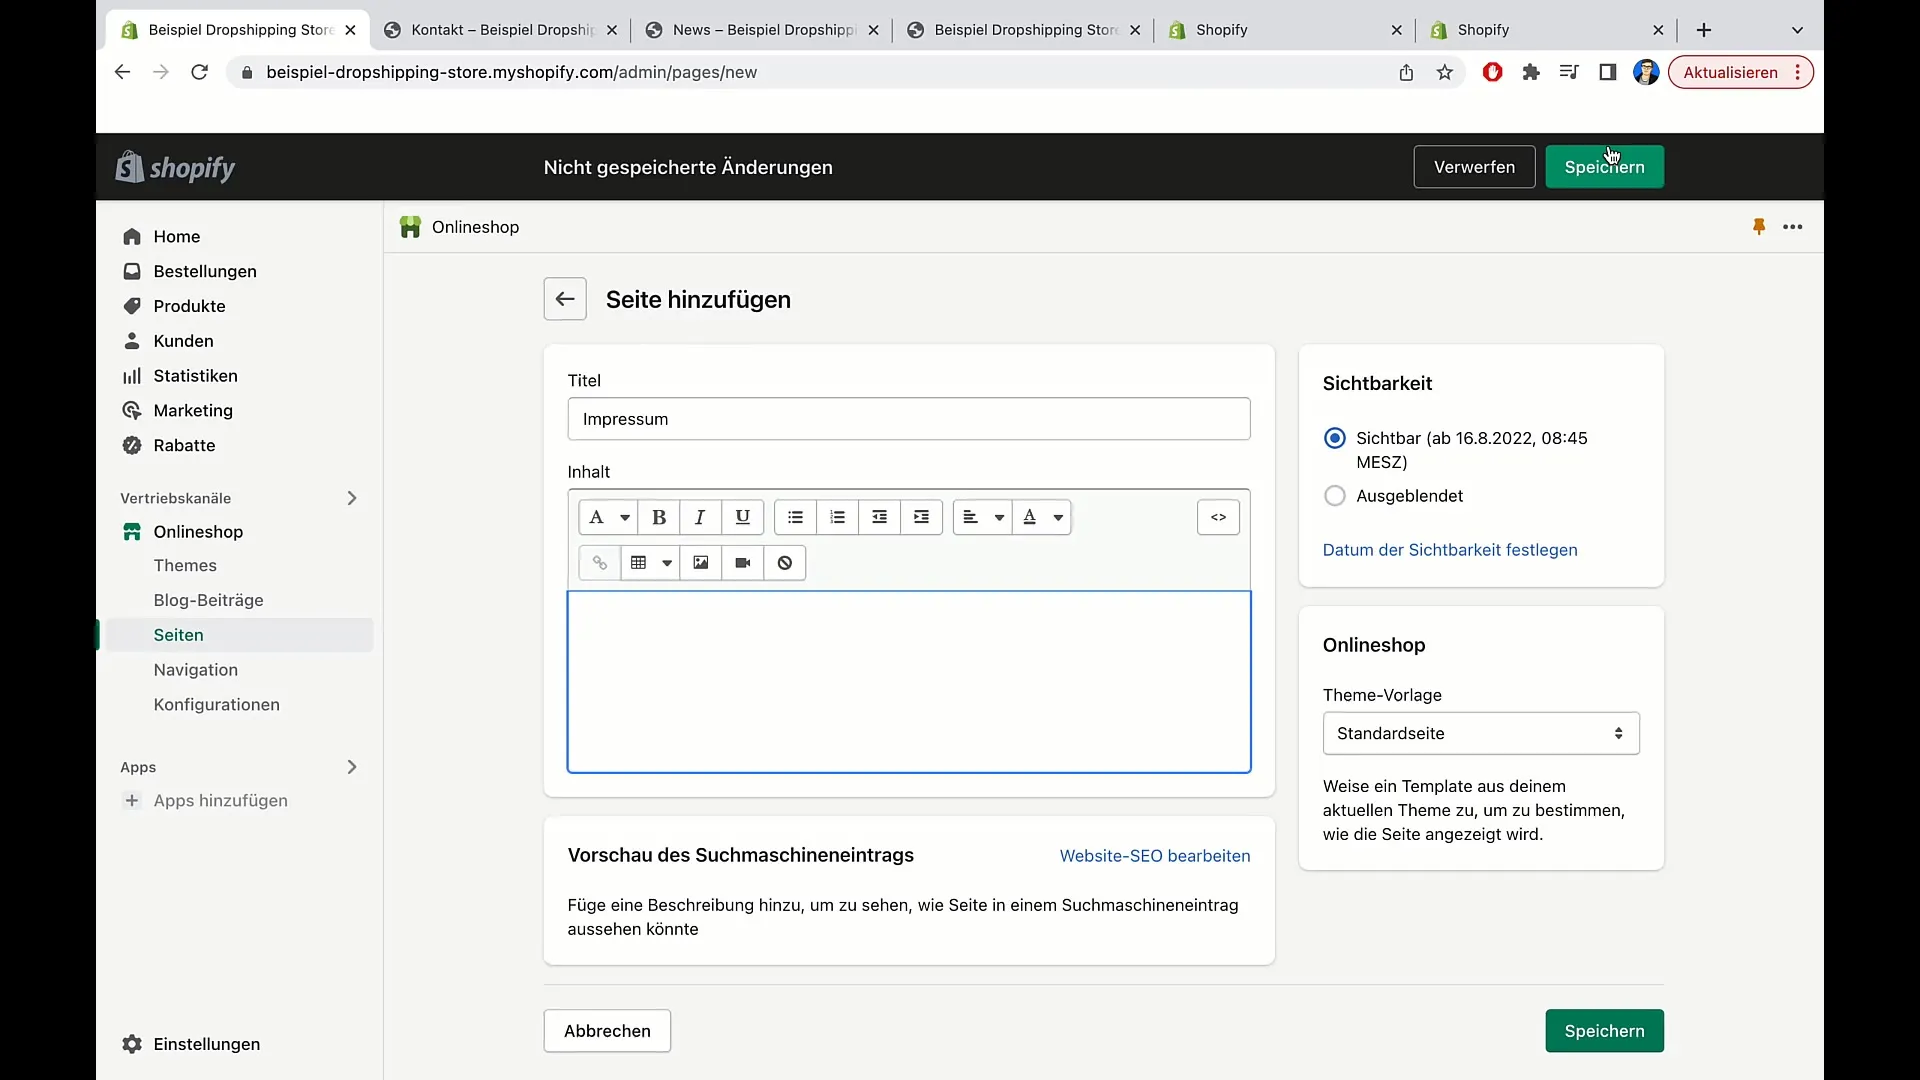Click the Speichern button
The width and height of the screenshot is (1920, 1080).
point(1604,166)
